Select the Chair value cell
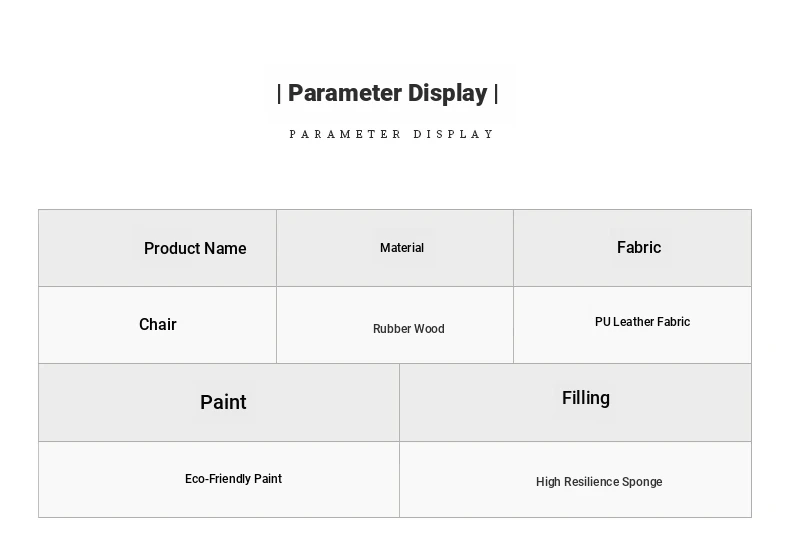790x555 pixels. tap(158, 324)
